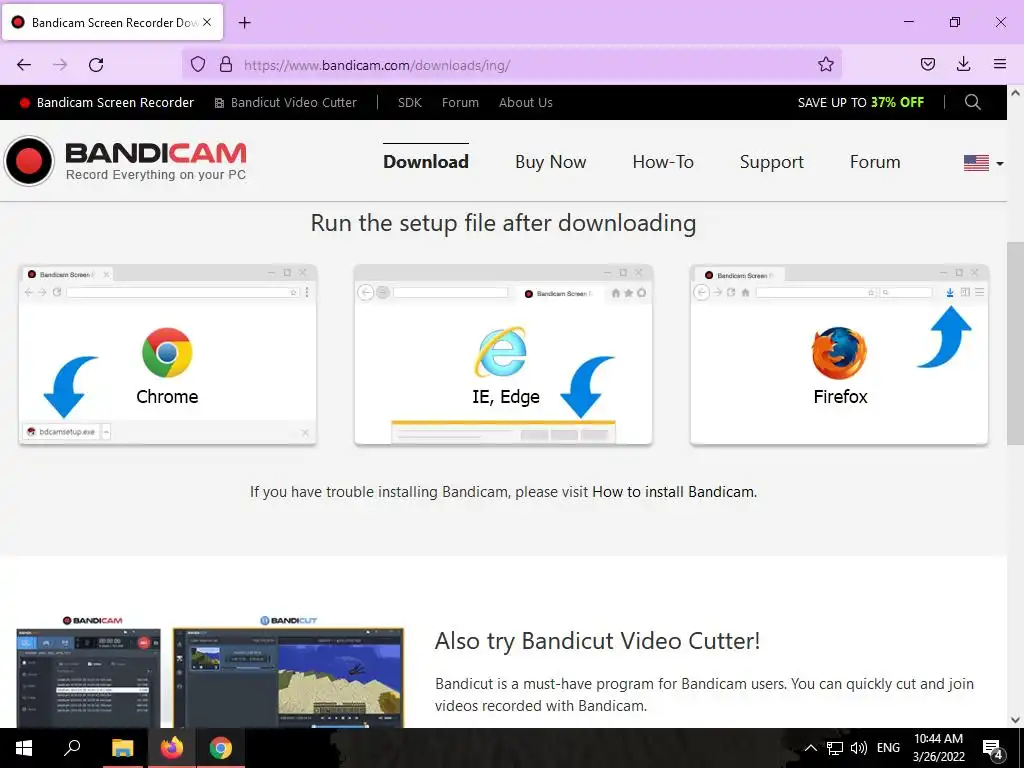
Task: Click the Firefox instruction thumbnail
Action: (x=839, y=355)
